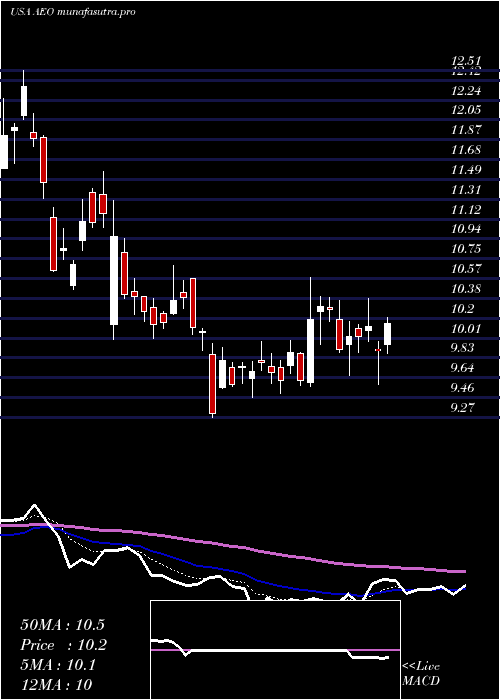Click the tall white candlestick spanning 10.9 to 10.1
Screen dimensions: 500x700
pos(114,280)
